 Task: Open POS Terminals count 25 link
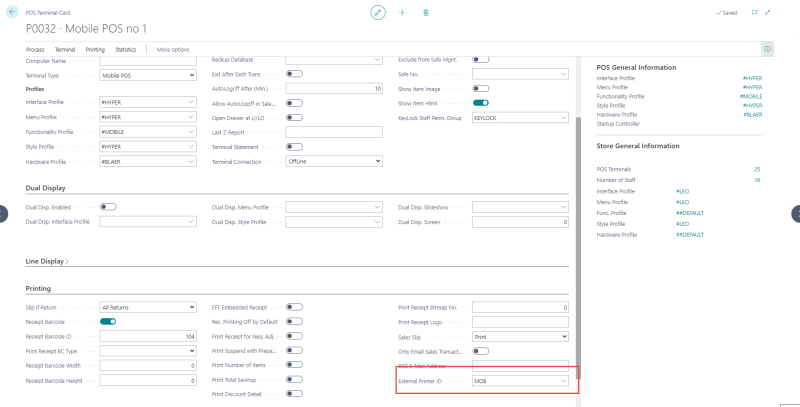point(757,169)
